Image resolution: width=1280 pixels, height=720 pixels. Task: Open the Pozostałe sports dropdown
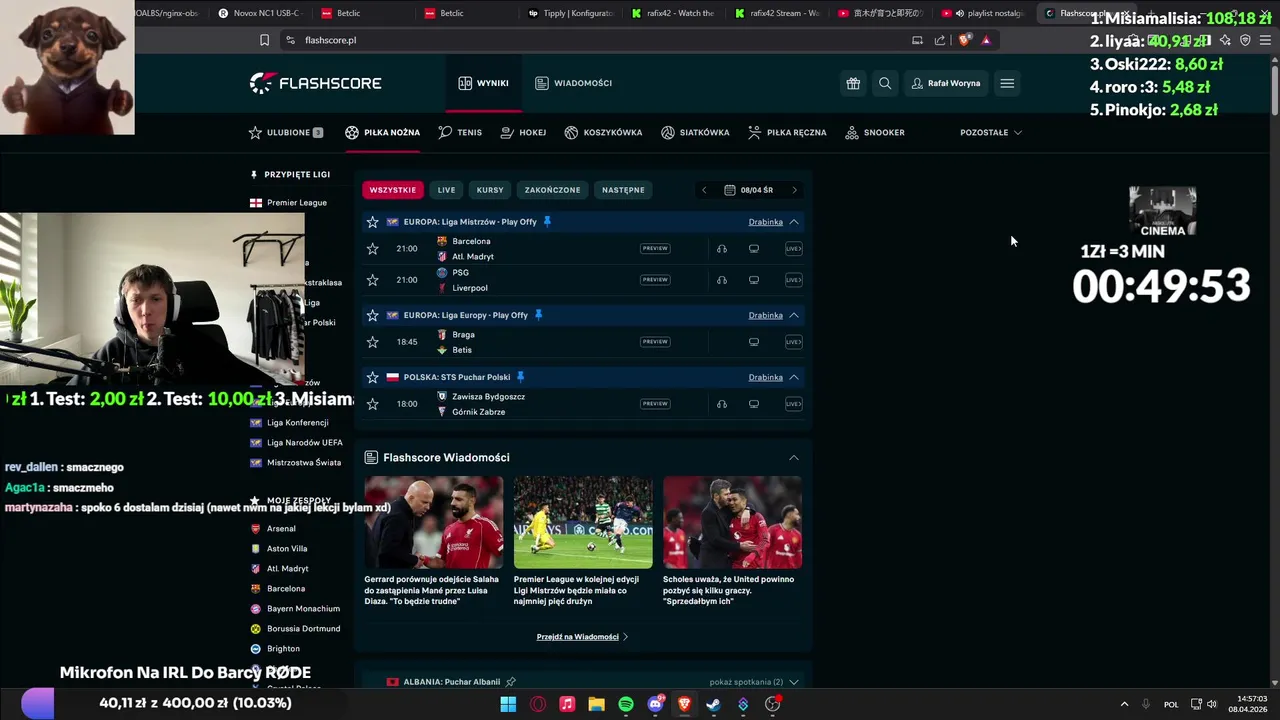(991, 132)
